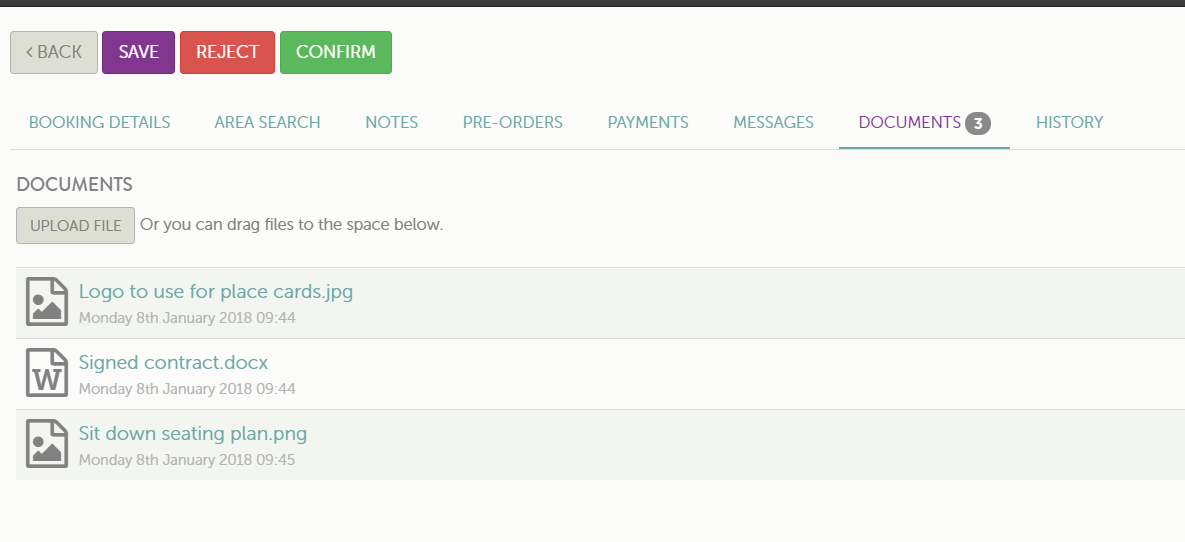Save the booking
The height and width of the screenshot is (542, 1185).
coord(138,52)
